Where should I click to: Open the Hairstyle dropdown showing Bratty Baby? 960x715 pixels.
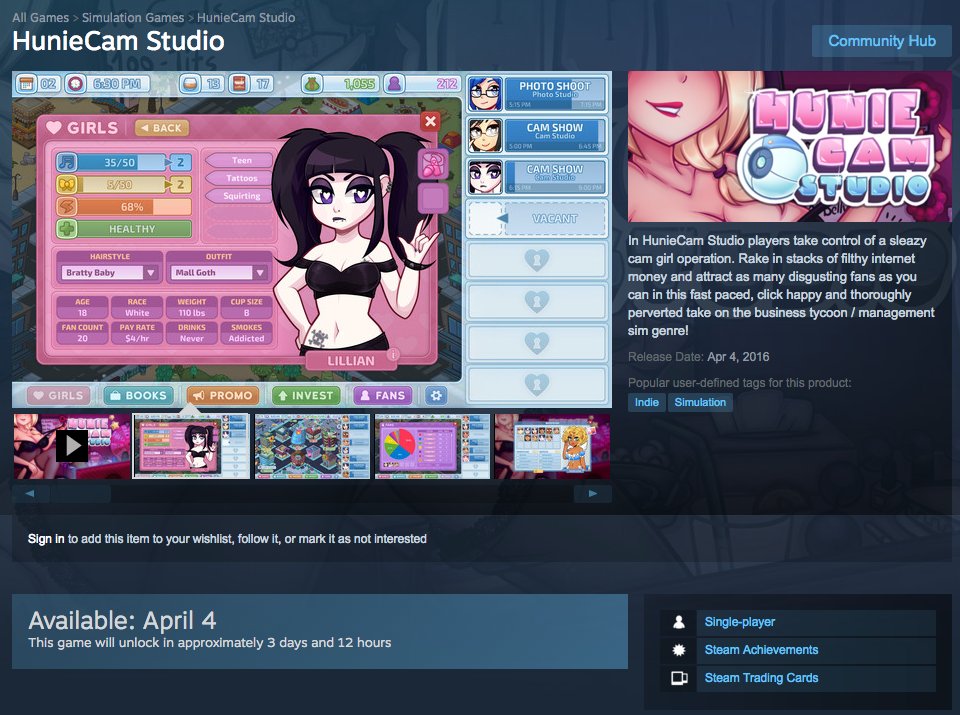[x=108, y=272]
